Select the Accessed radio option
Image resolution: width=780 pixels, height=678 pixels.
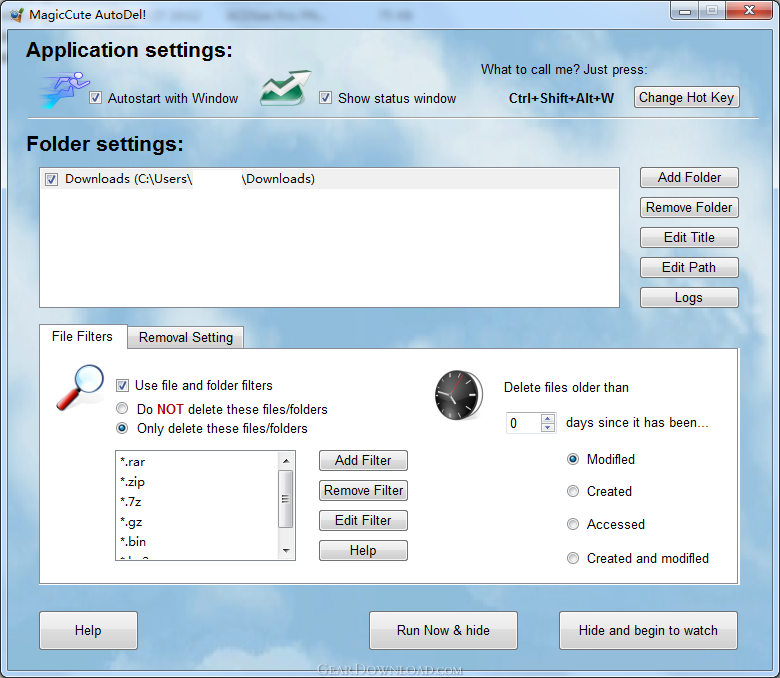(x=573, y=524)
